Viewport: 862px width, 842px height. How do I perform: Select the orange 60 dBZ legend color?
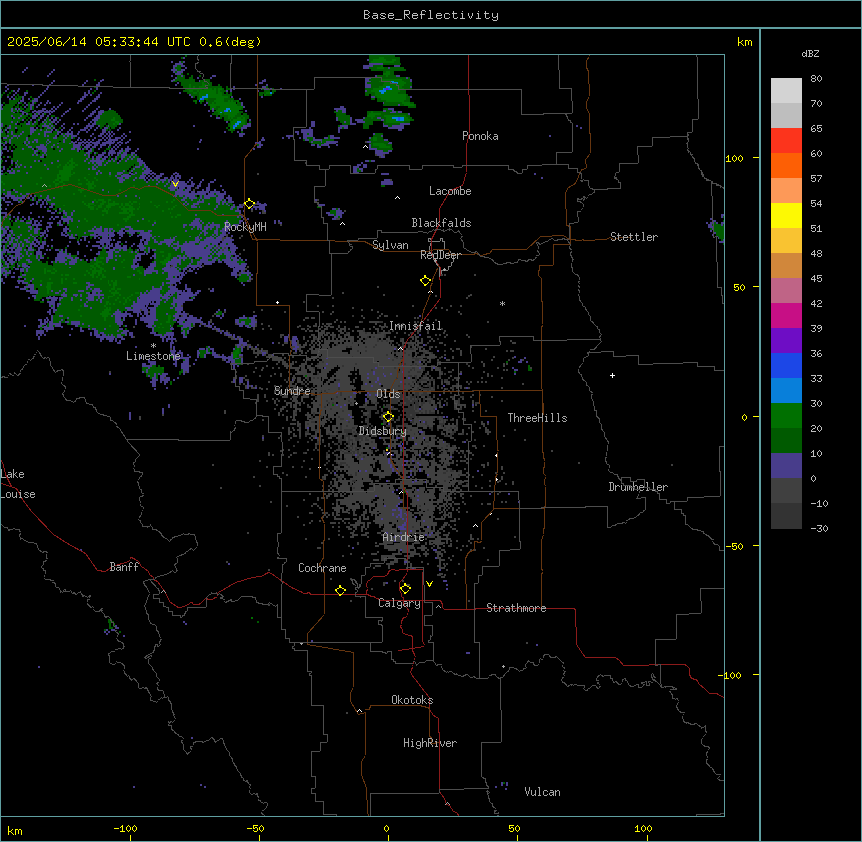click(786, 165)
